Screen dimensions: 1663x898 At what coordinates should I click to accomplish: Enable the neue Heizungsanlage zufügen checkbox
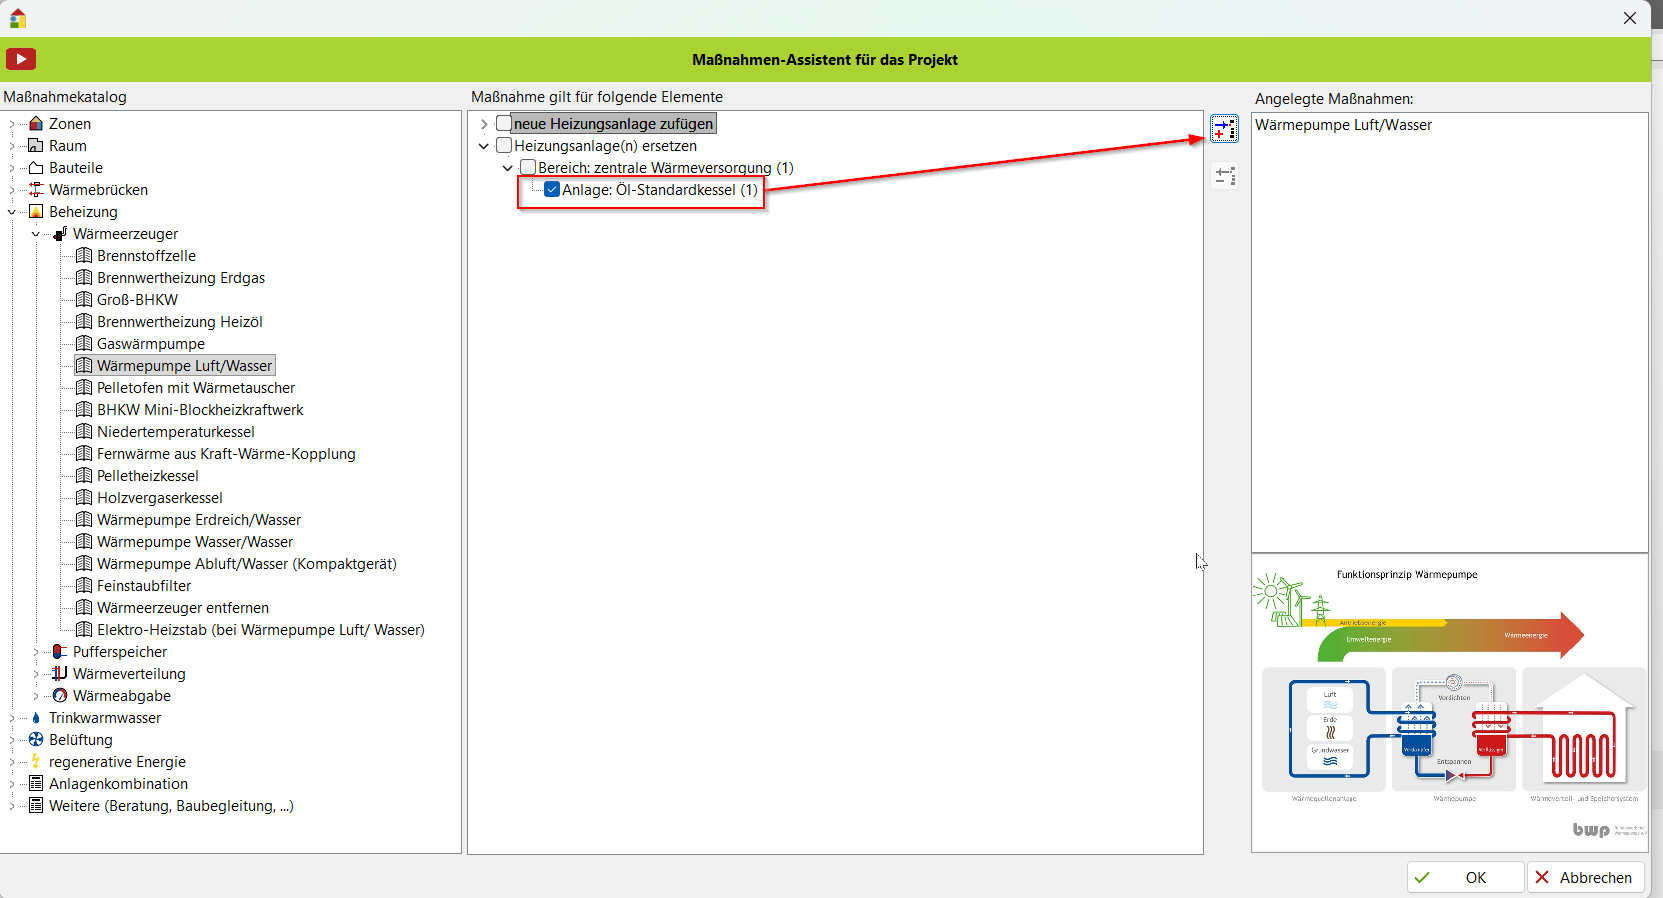504,124
